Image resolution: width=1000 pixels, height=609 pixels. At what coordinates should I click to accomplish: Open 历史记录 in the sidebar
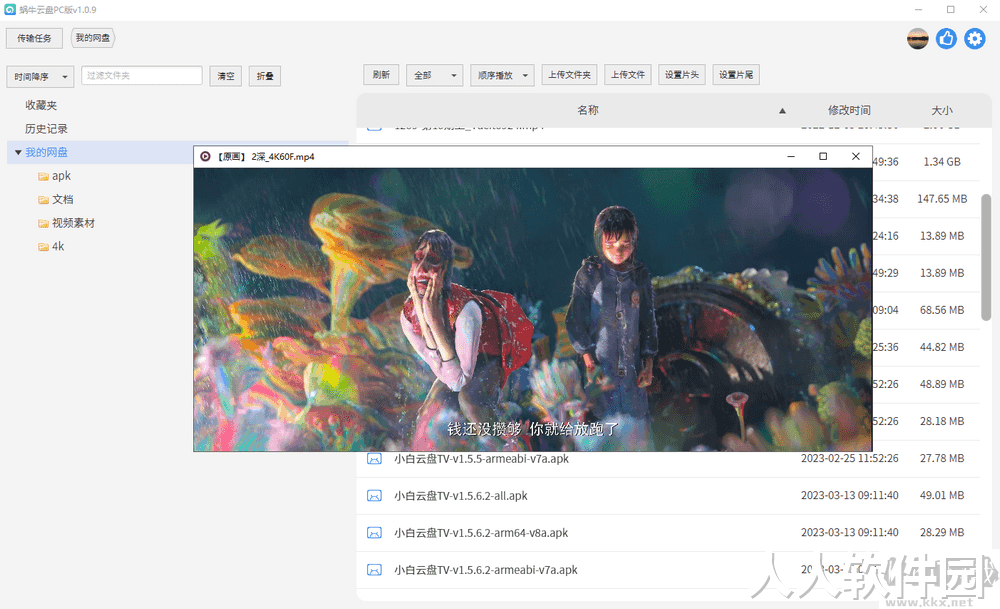click(x=46, y=129)
